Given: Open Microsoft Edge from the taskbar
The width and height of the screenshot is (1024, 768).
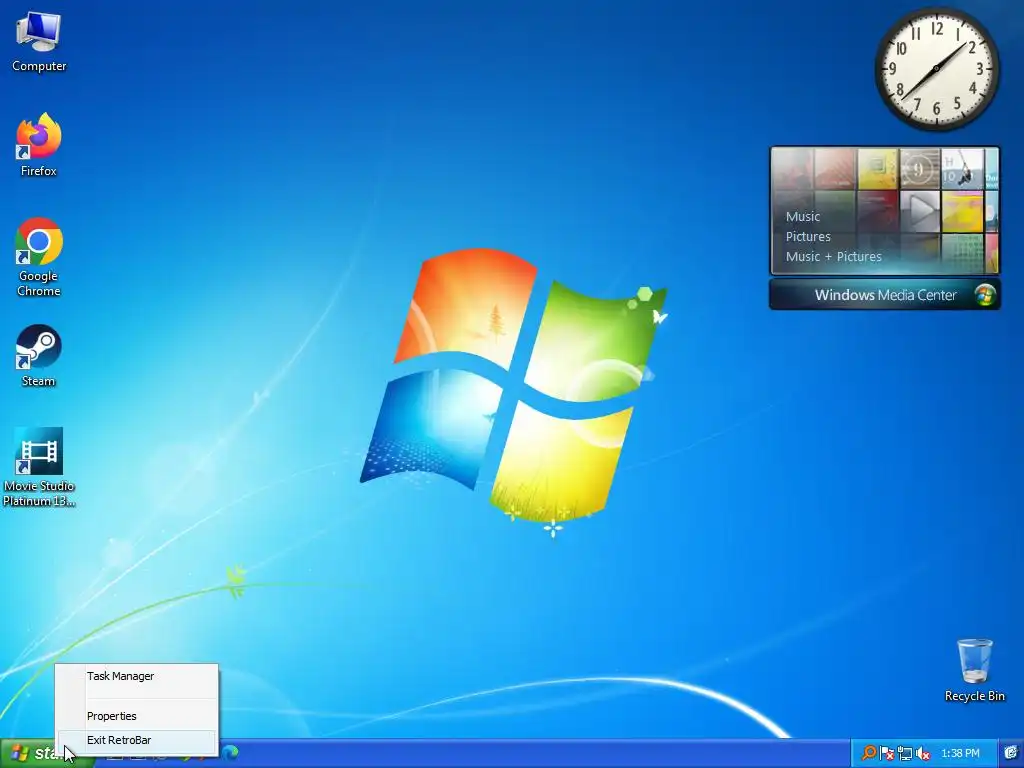Looking at the screenshot, I should pos(230,753).
